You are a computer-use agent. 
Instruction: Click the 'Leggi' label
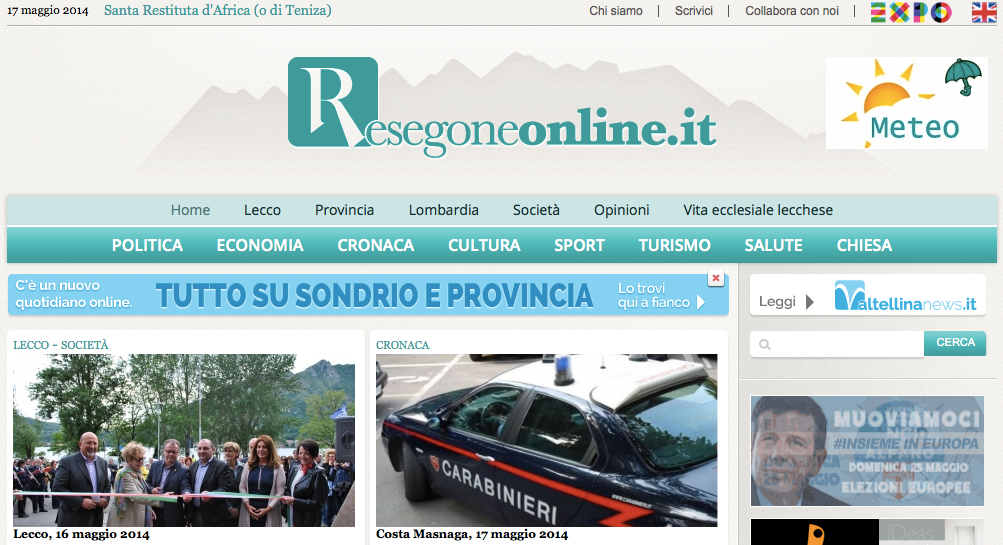[777, 302]
